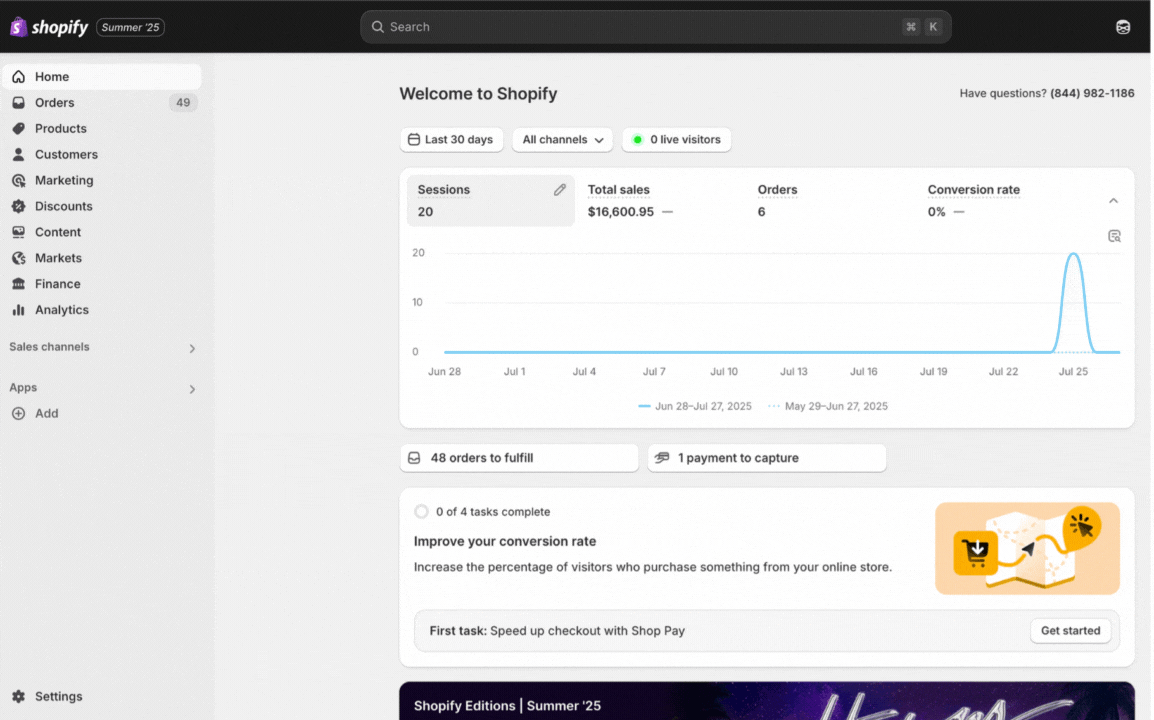This screenshot has height=720, width=1154.
Task: Expand the Apps section chevron
Action: tap(192, 389)
